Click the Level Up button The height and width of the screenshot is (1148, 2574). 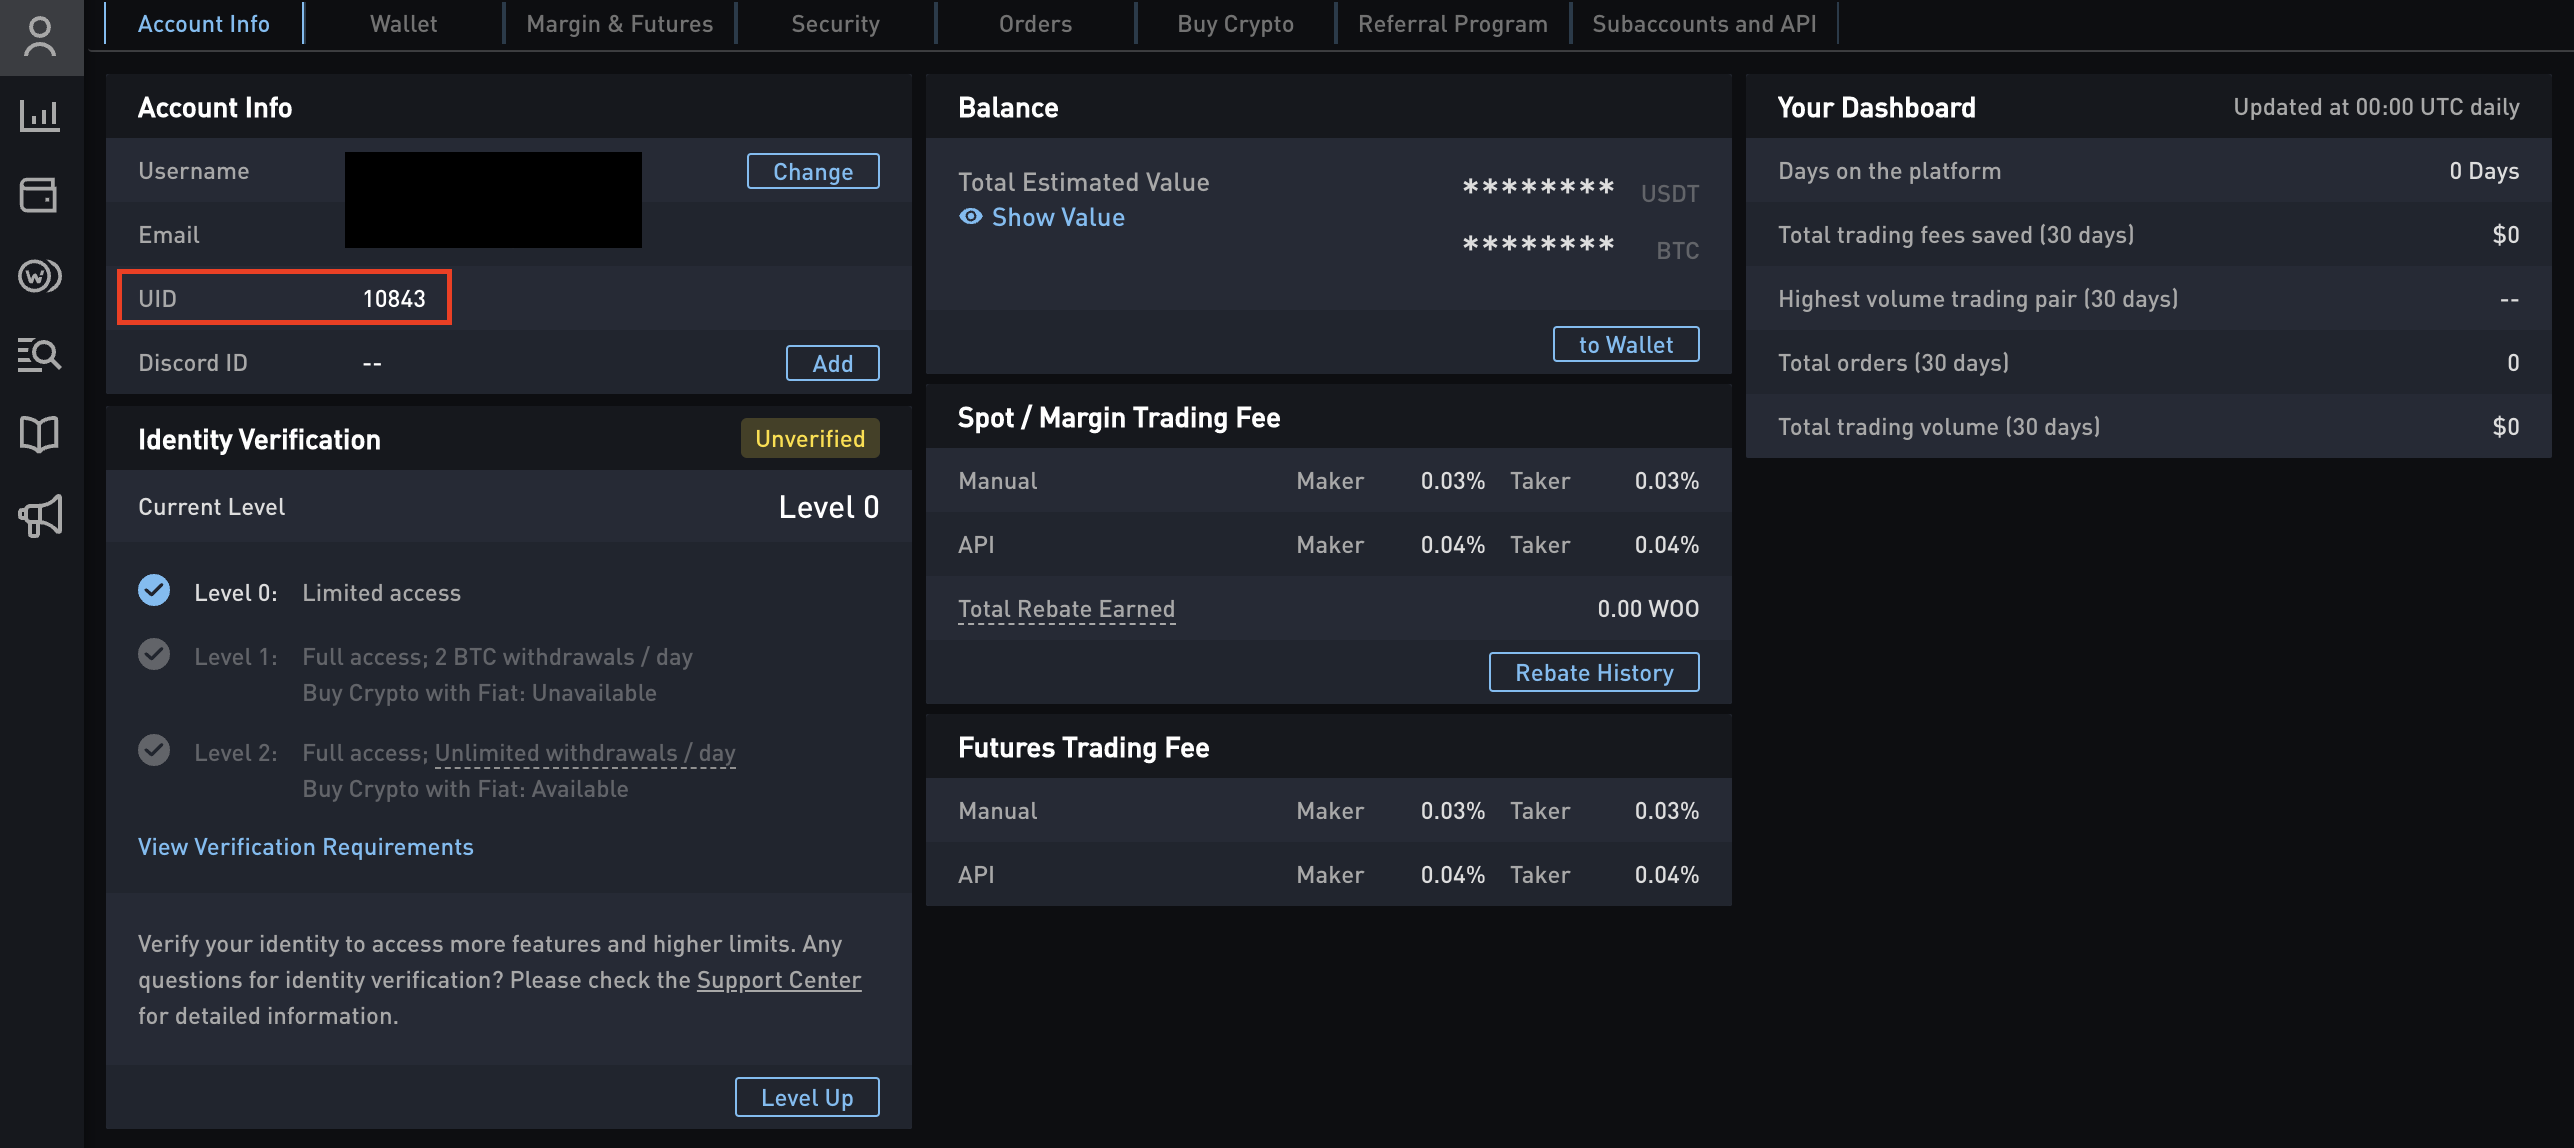coord(807,1097)
